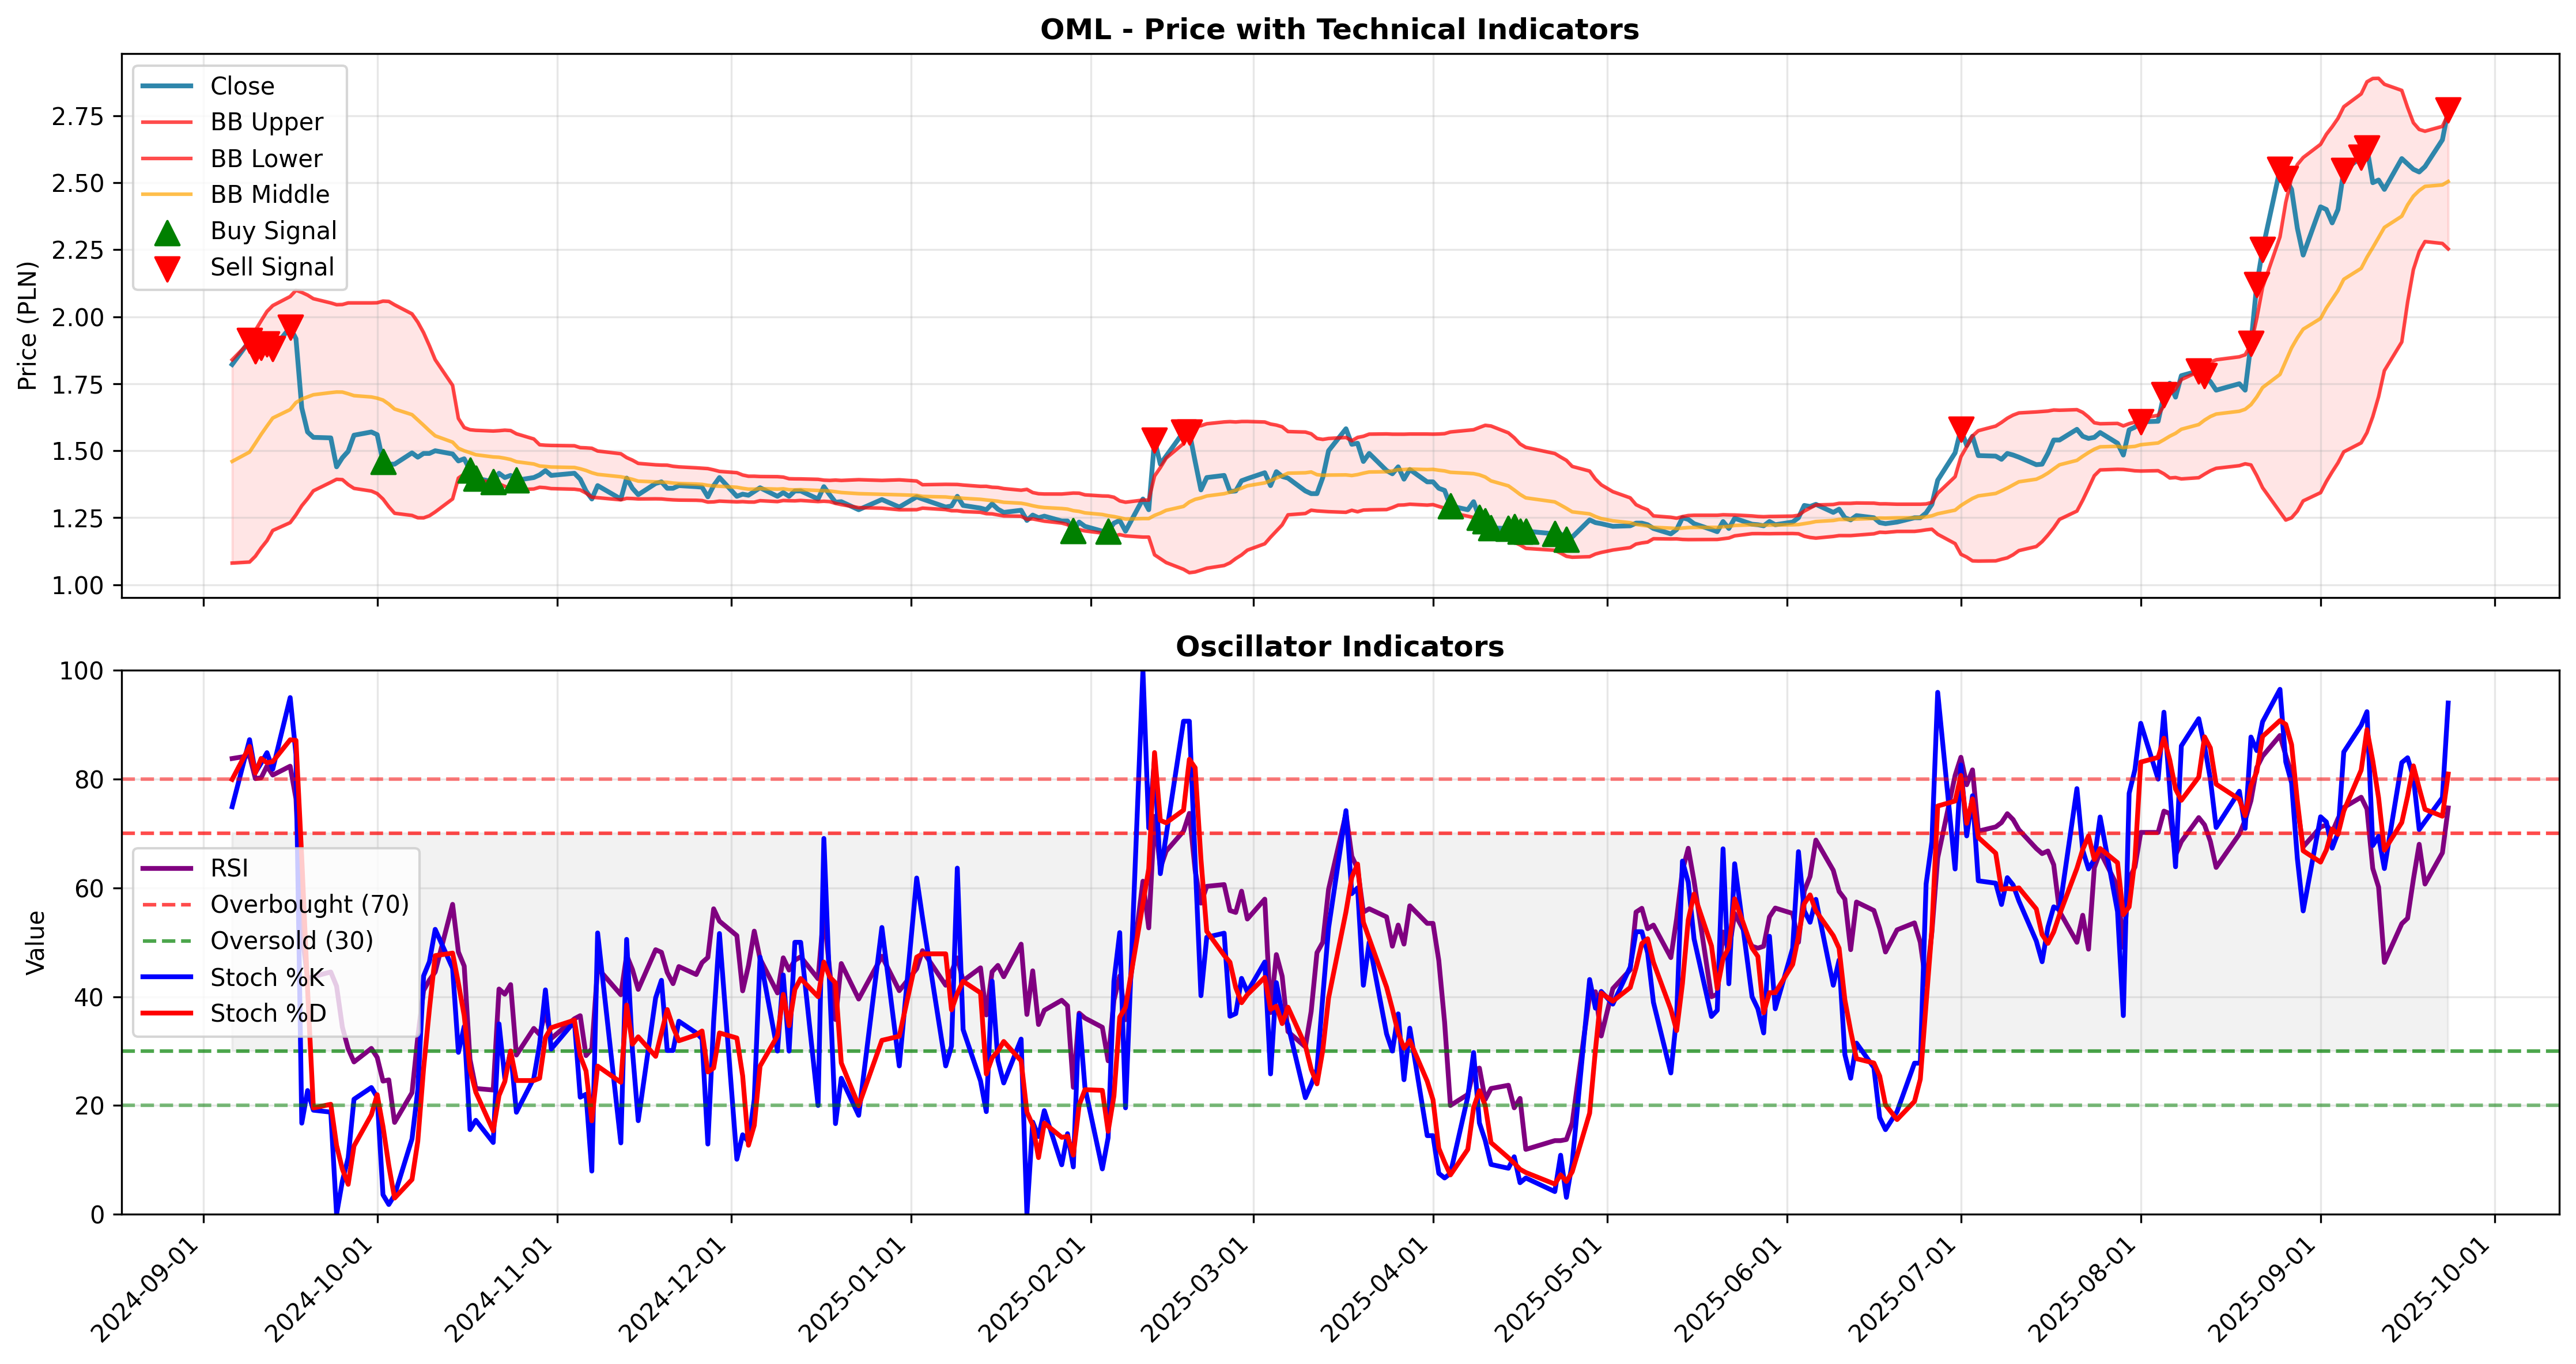The width and height of the screenshot is (2576, 1364).
Task: Click the 2.25 price axis tick
Action: coord(77,250)
